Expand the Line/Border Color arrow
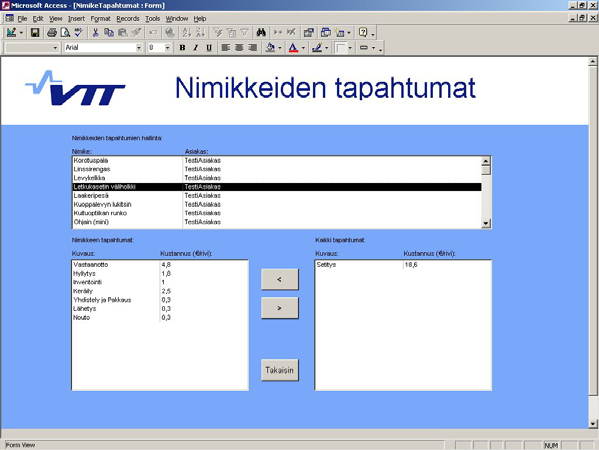Screen dimensions: 599x450 326,48
